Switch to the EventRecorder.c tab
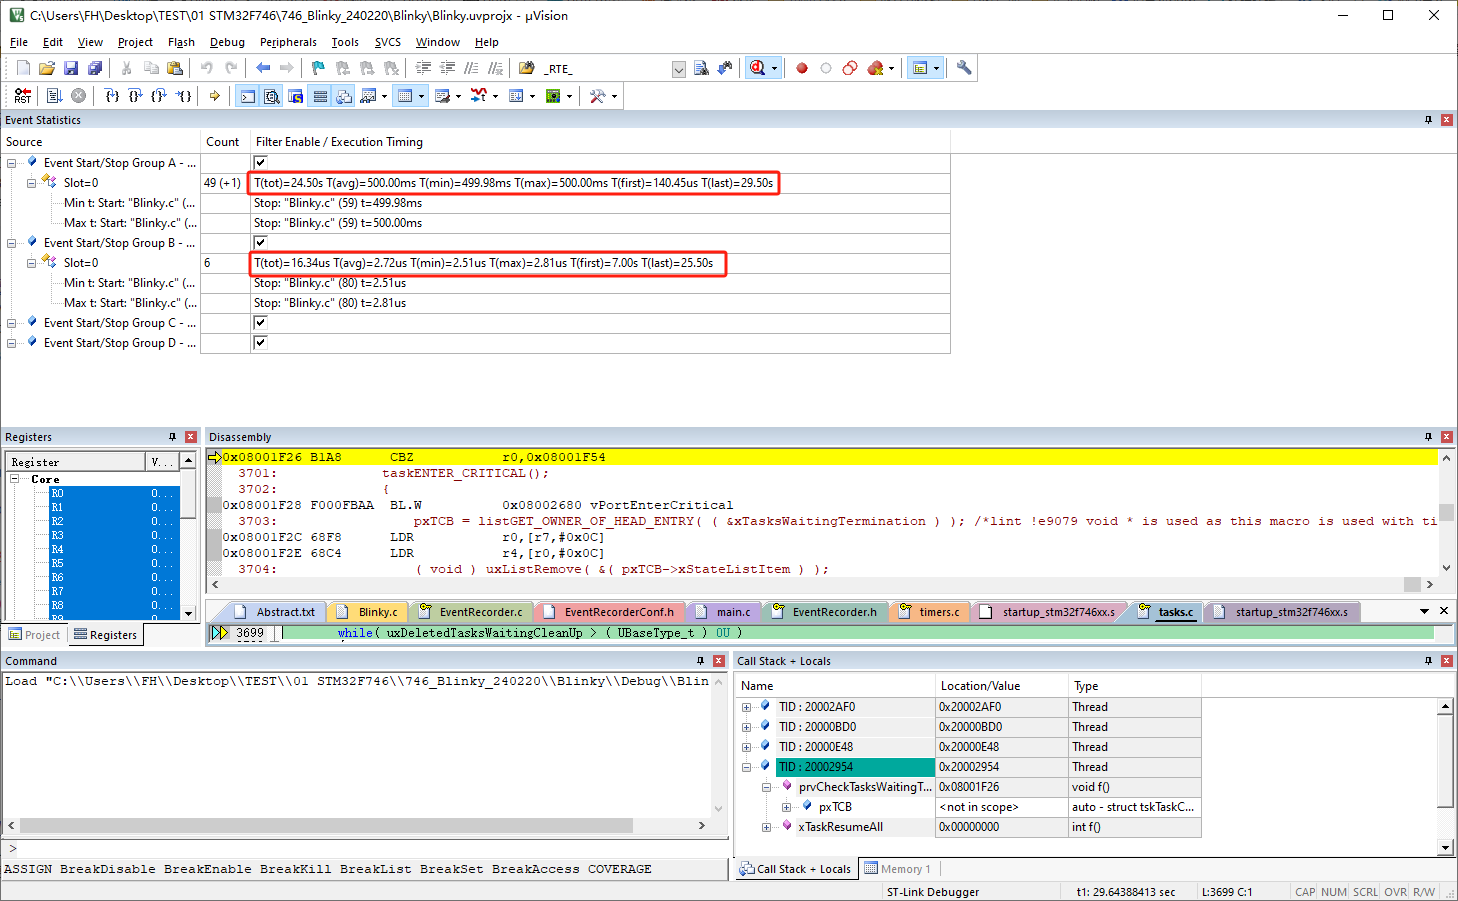1458x901 pixels. [480, 612]
